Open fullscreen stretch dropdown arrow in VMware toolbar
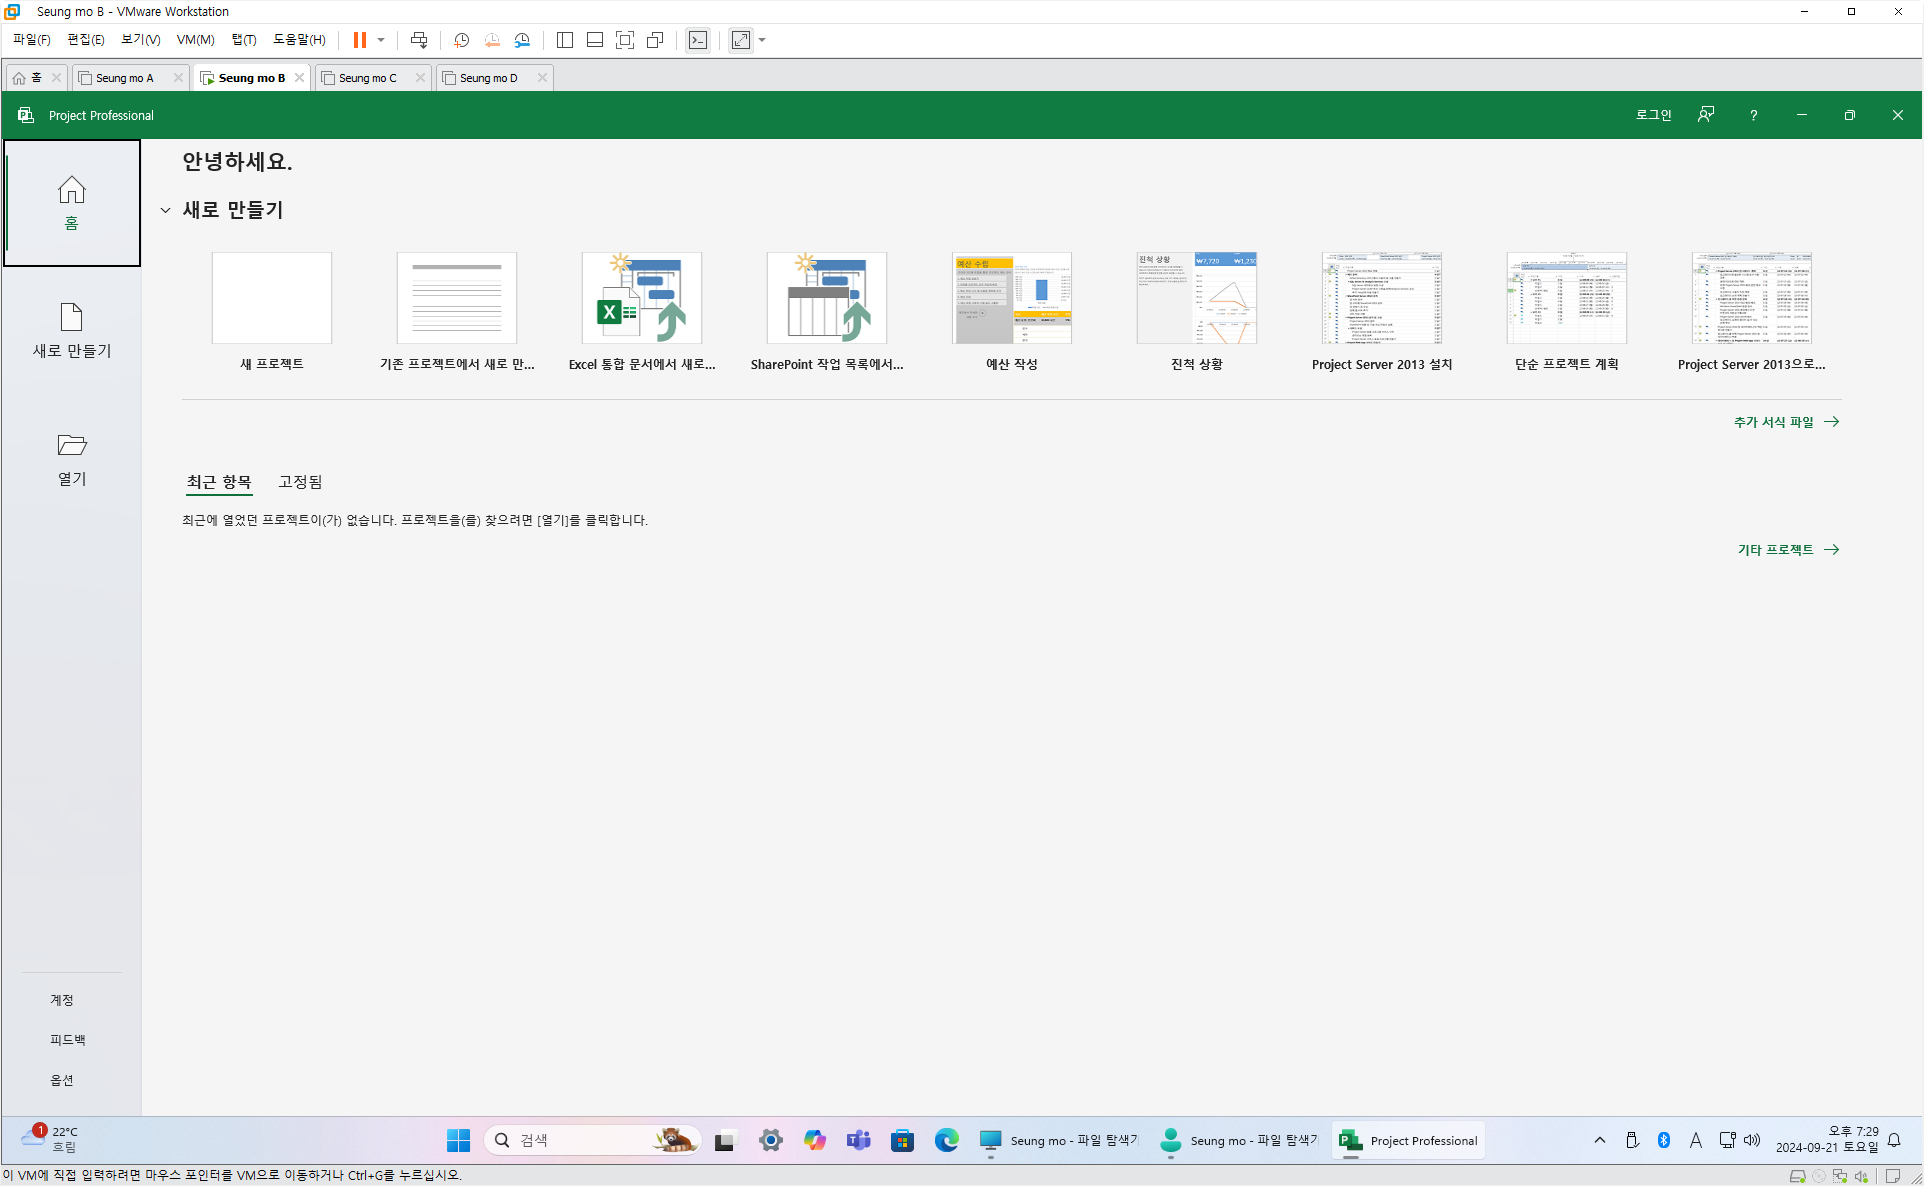The width and height of the screenshot is (1924, 1186). point(762,40)
